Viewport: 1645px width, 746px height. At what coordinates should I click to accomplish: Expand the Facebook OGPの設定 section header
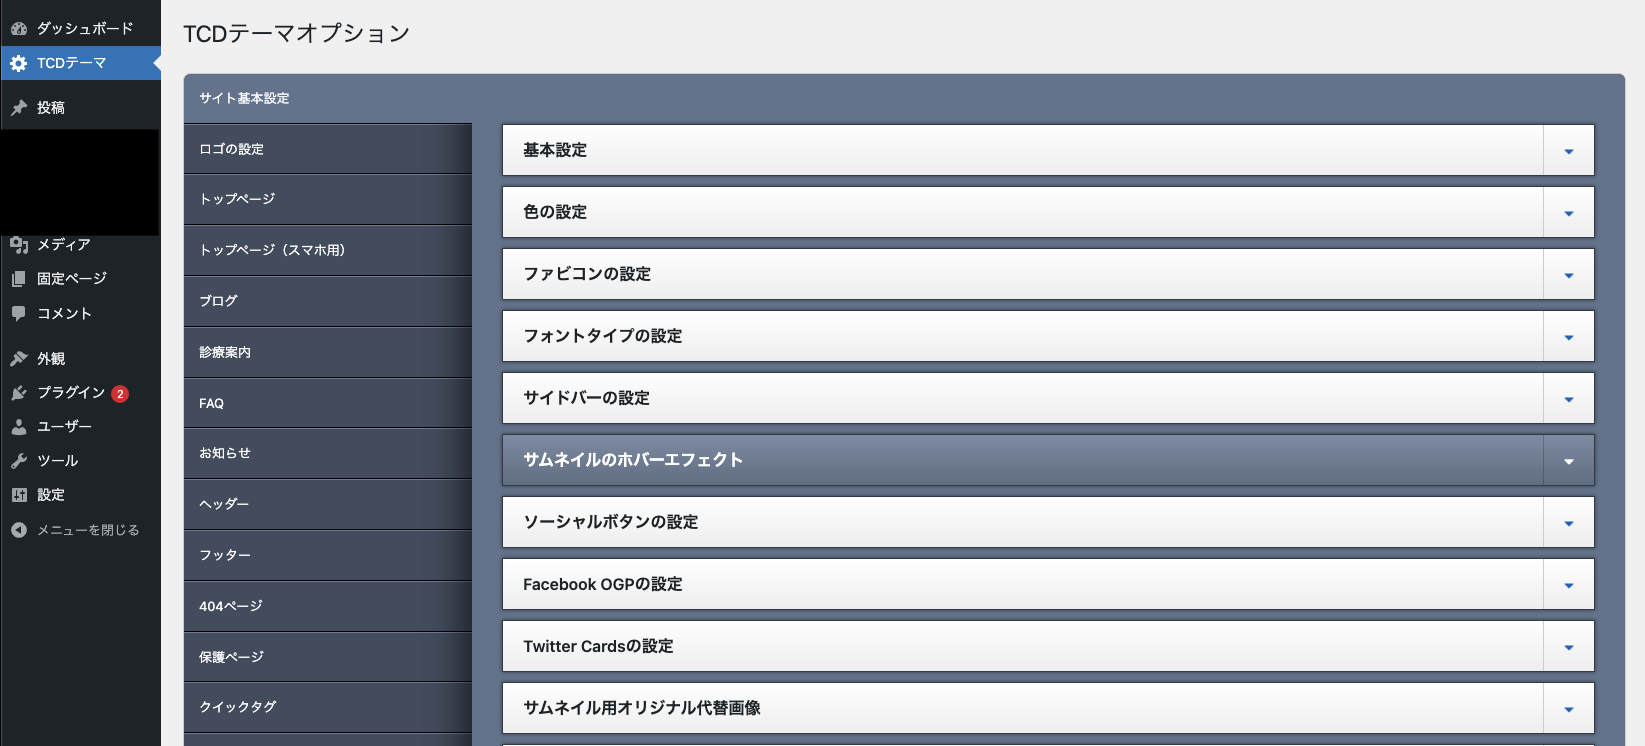click(1048, 585)
